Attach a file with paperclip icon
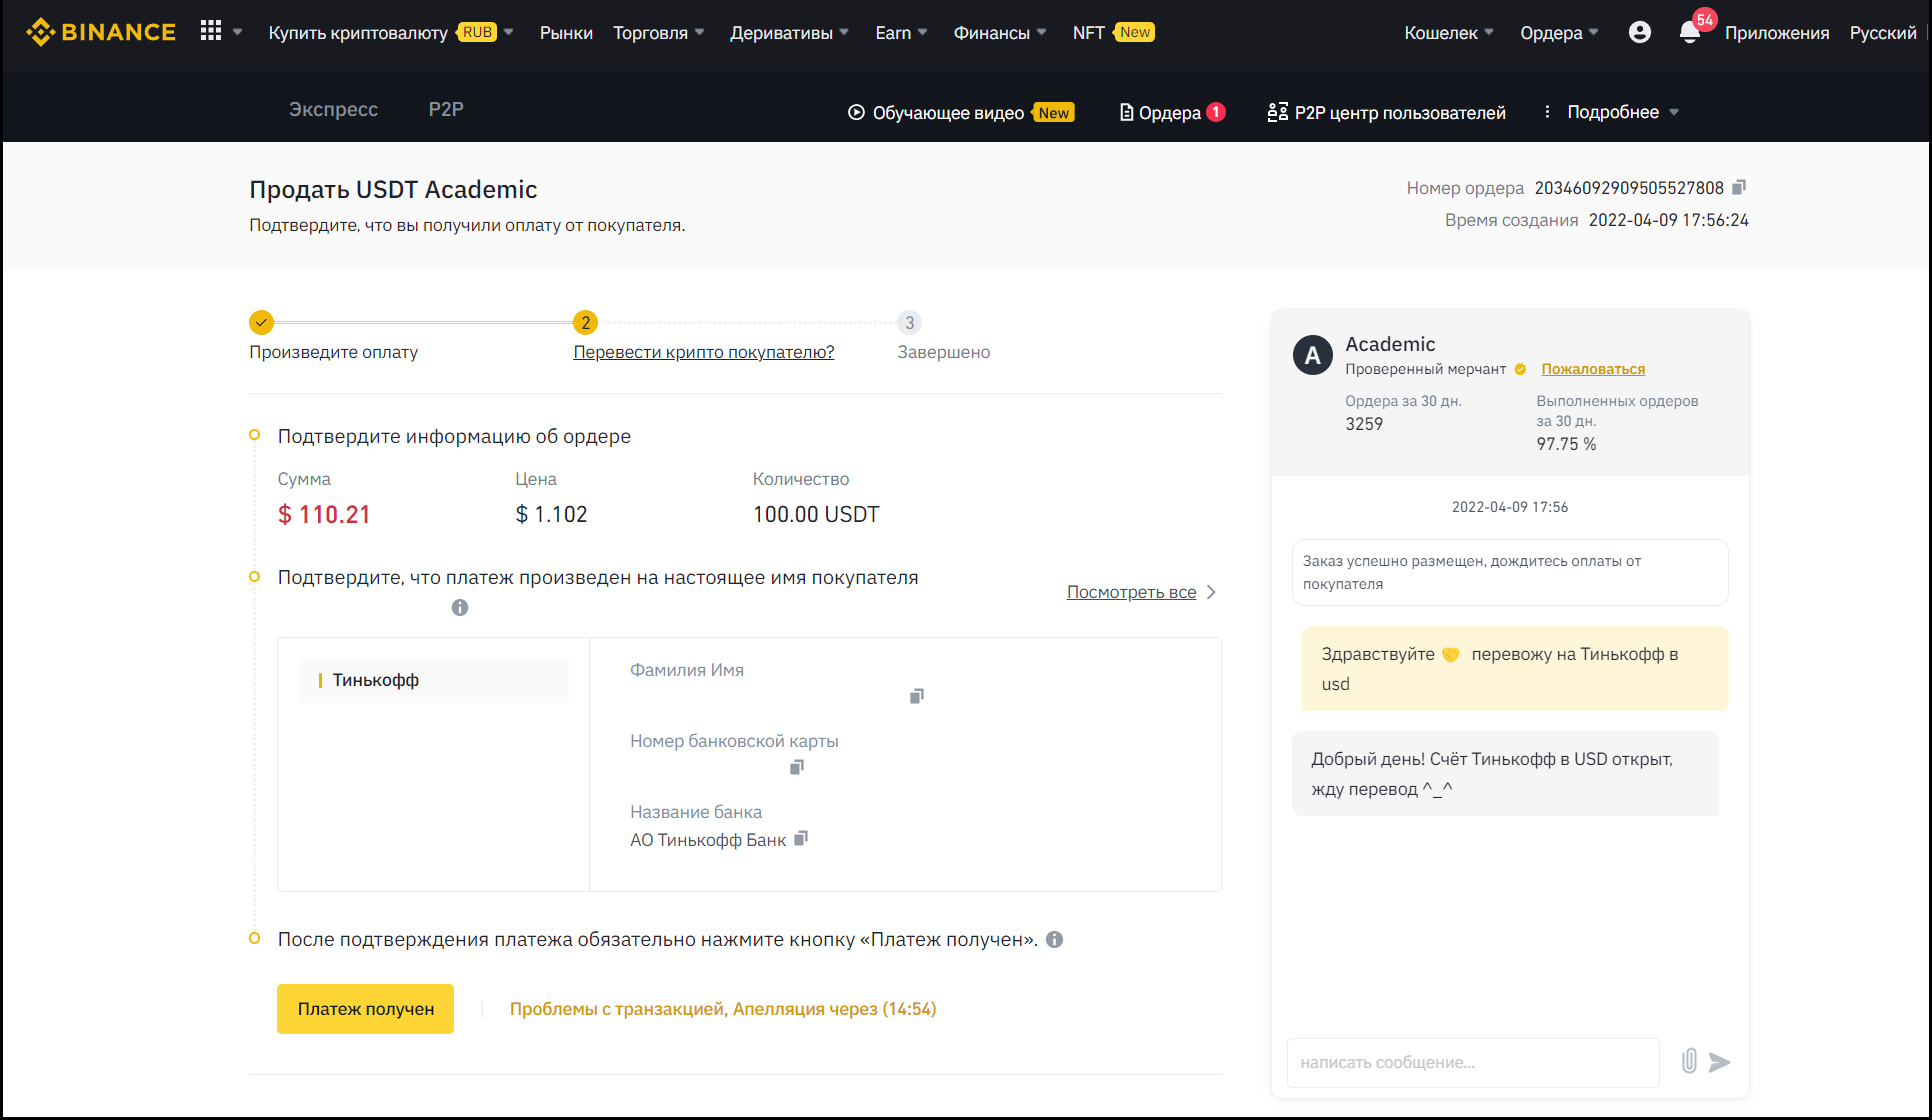 (1689, 1061)
